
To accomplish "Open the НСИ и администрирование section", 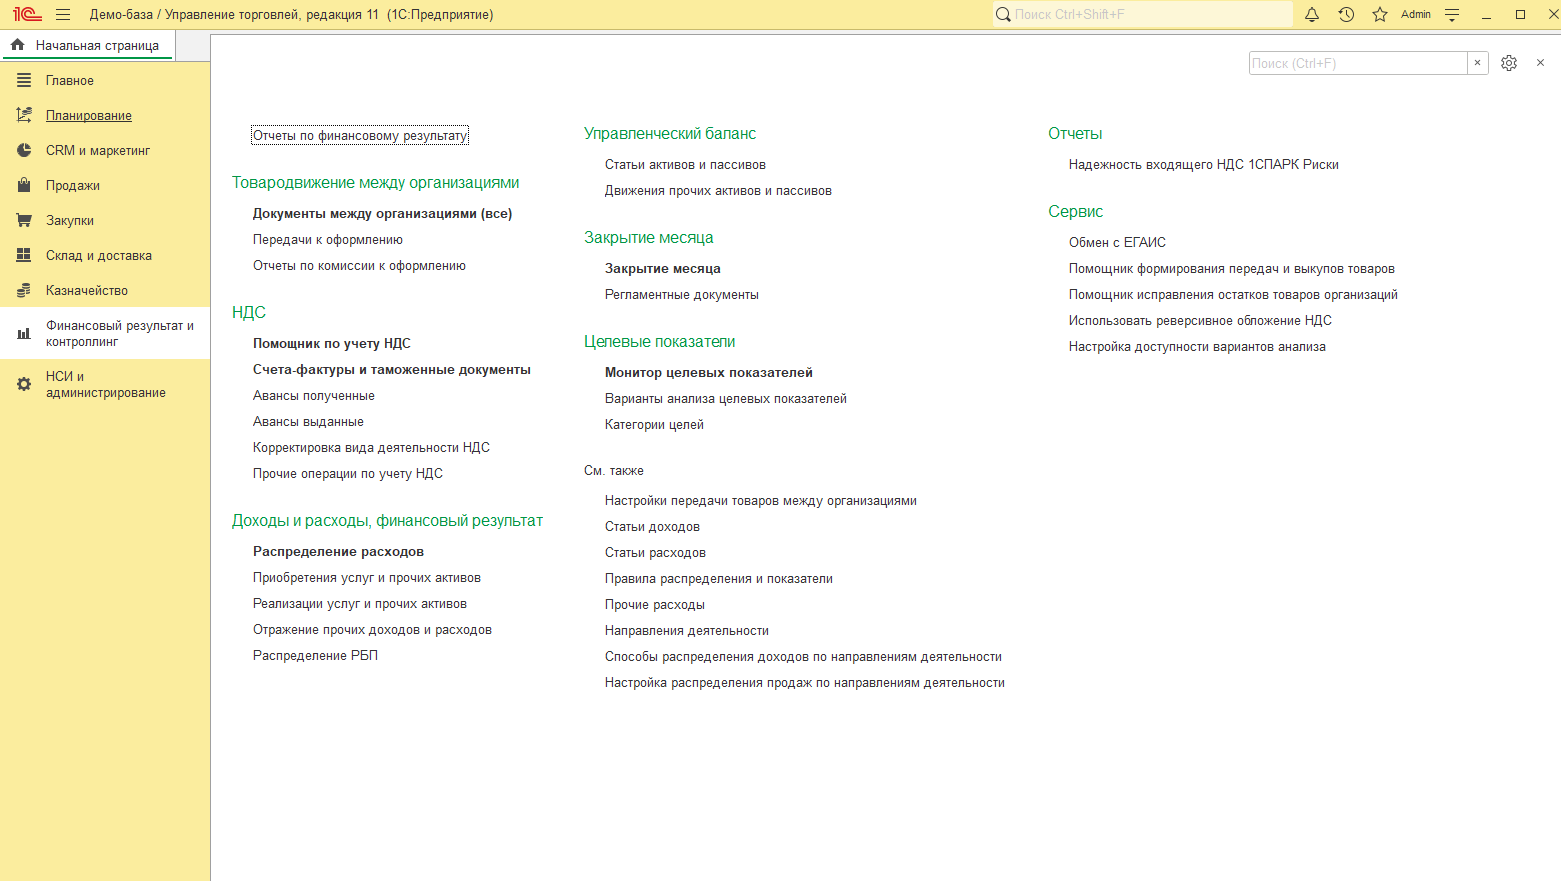I will (x=105, y=384).
